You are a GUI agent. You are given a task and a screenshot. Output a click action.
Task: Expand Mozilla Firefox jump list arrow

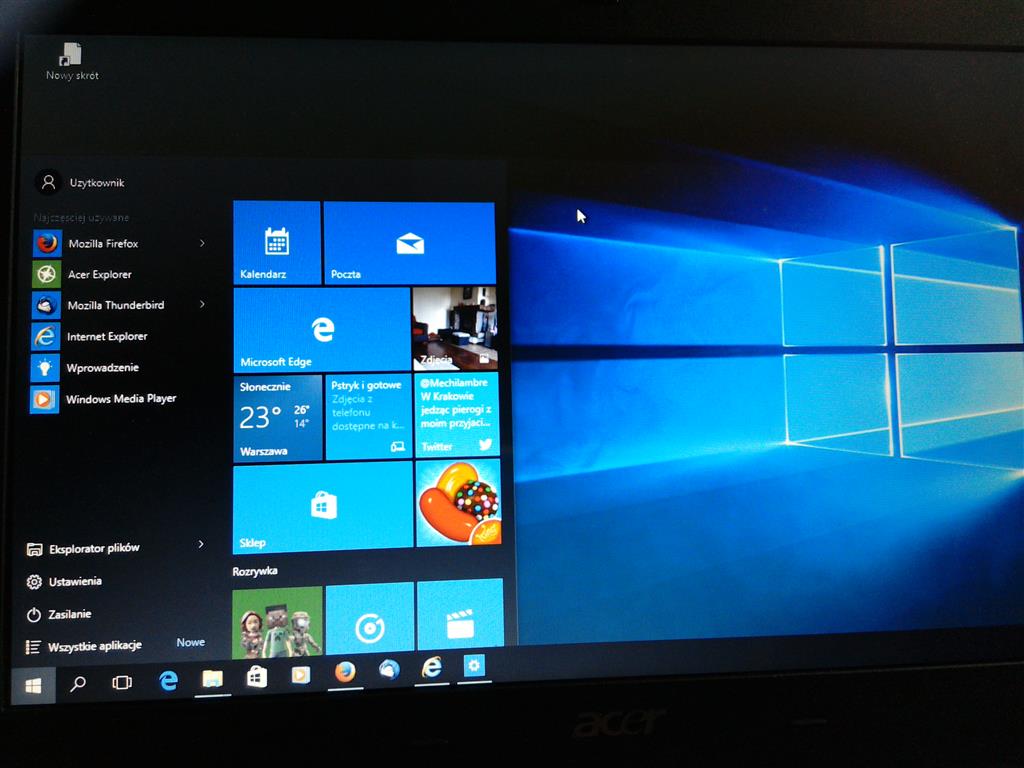click(202, 243)
